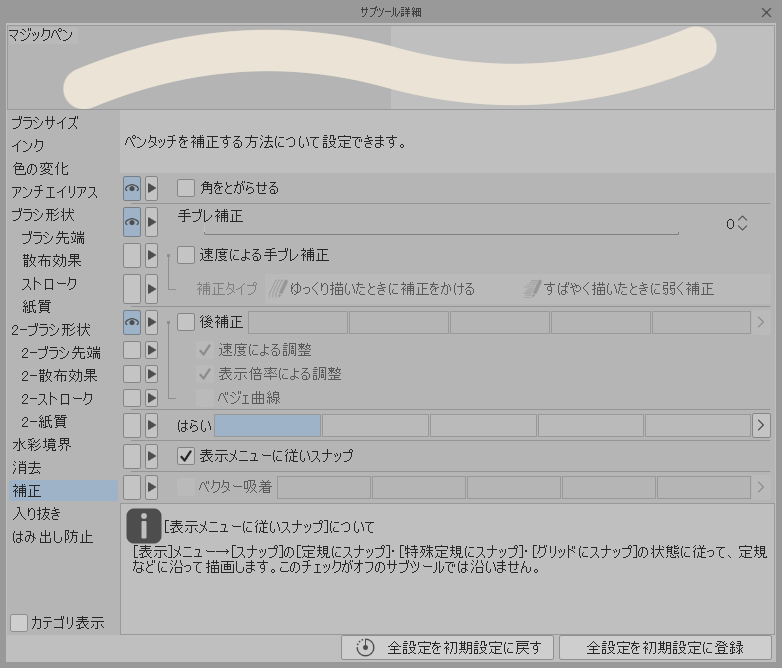This screenshot has width=782, height=668.
Task: Click 全設定を初期設定に戻す button
Action: pos(447,648)
